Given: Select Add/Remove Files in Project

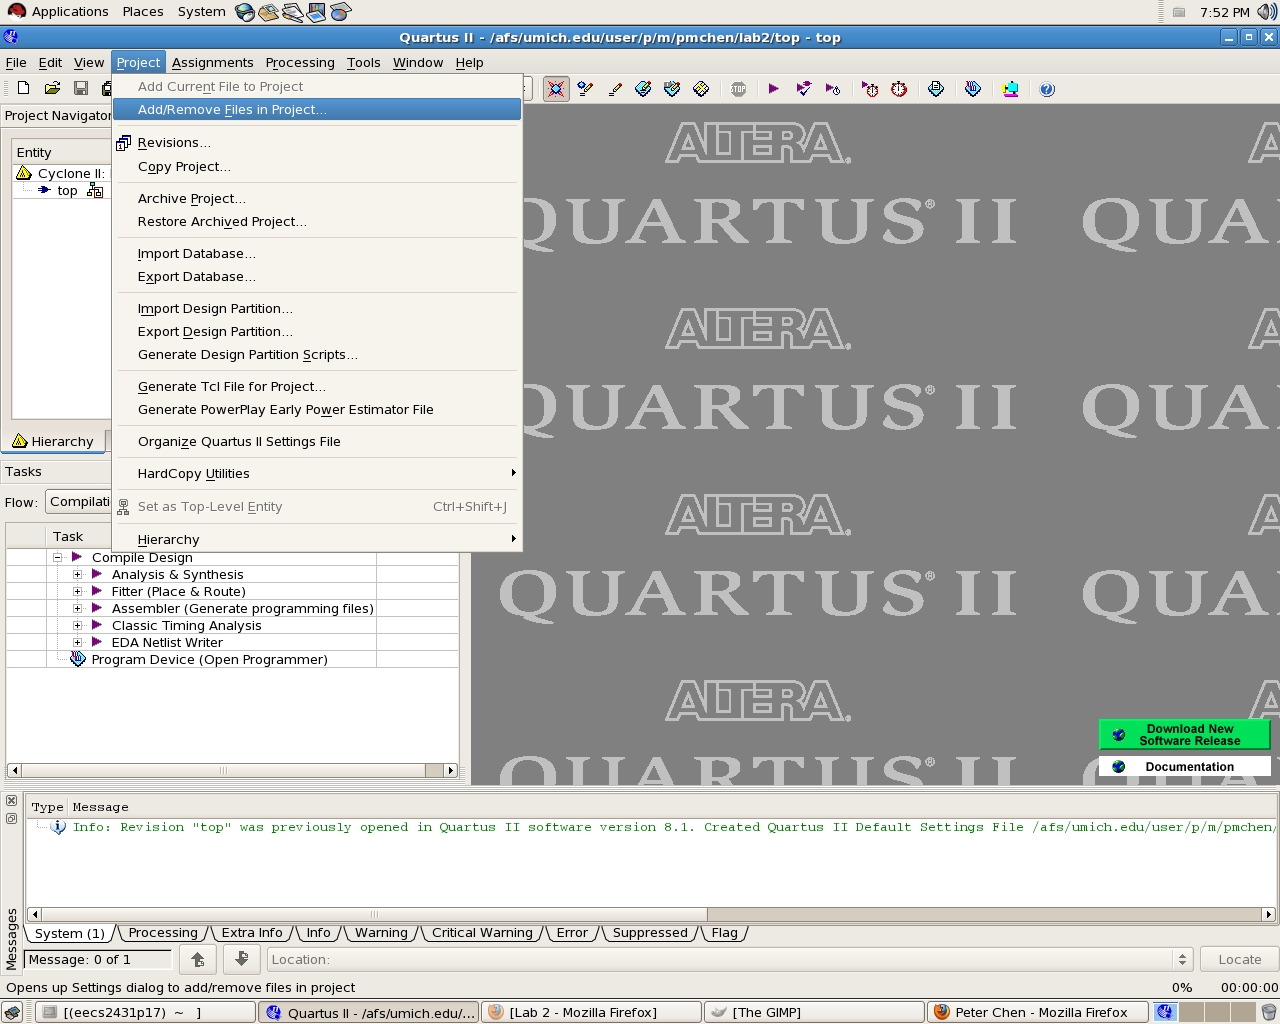Looking at the screenshot, I should 317,110.
